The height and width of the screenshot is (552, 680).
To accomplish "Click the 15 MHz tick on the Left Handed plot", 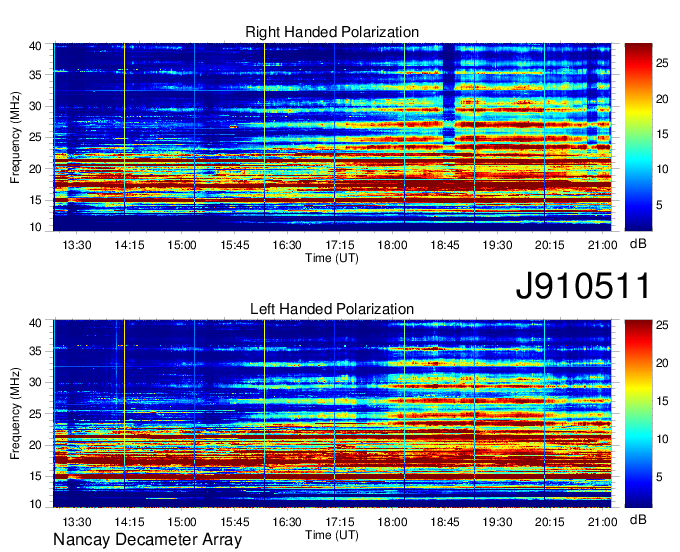I will (35, 476).
